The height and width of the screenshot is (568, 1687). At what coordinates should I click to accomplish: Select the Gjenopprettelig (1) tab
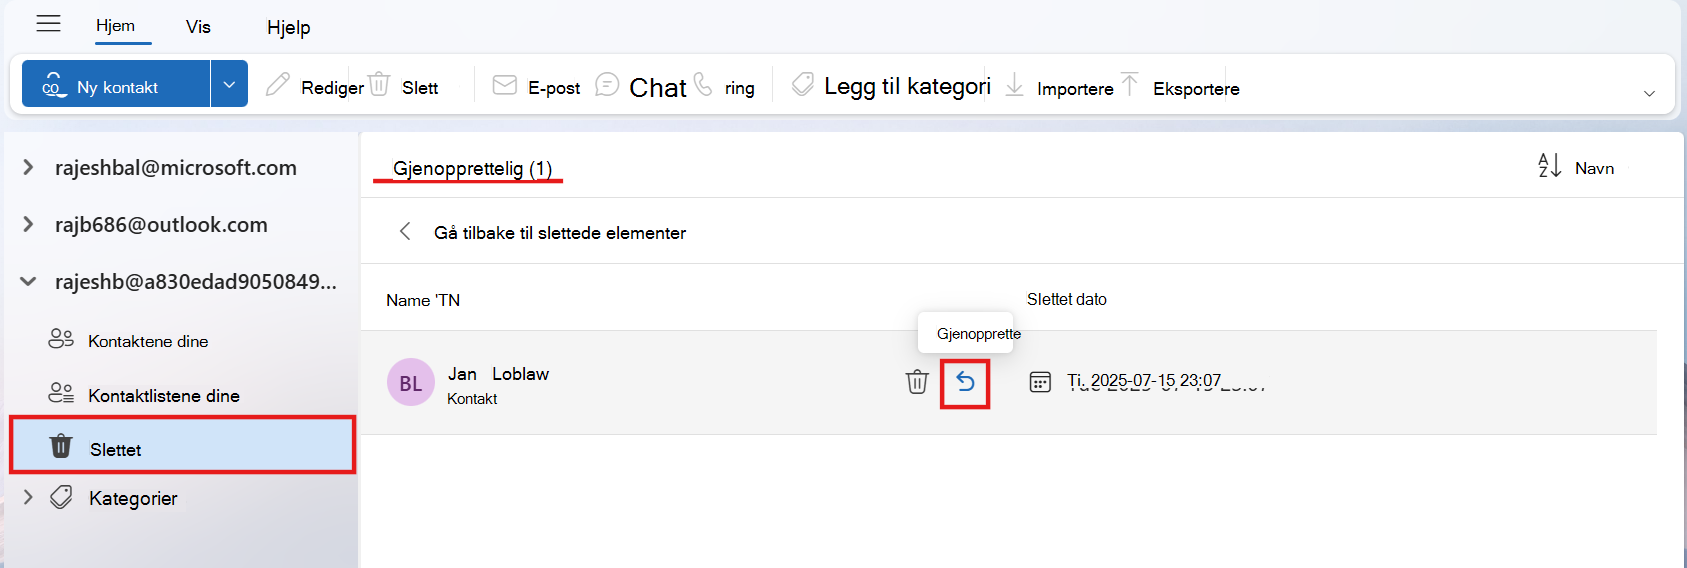point(472,168)
